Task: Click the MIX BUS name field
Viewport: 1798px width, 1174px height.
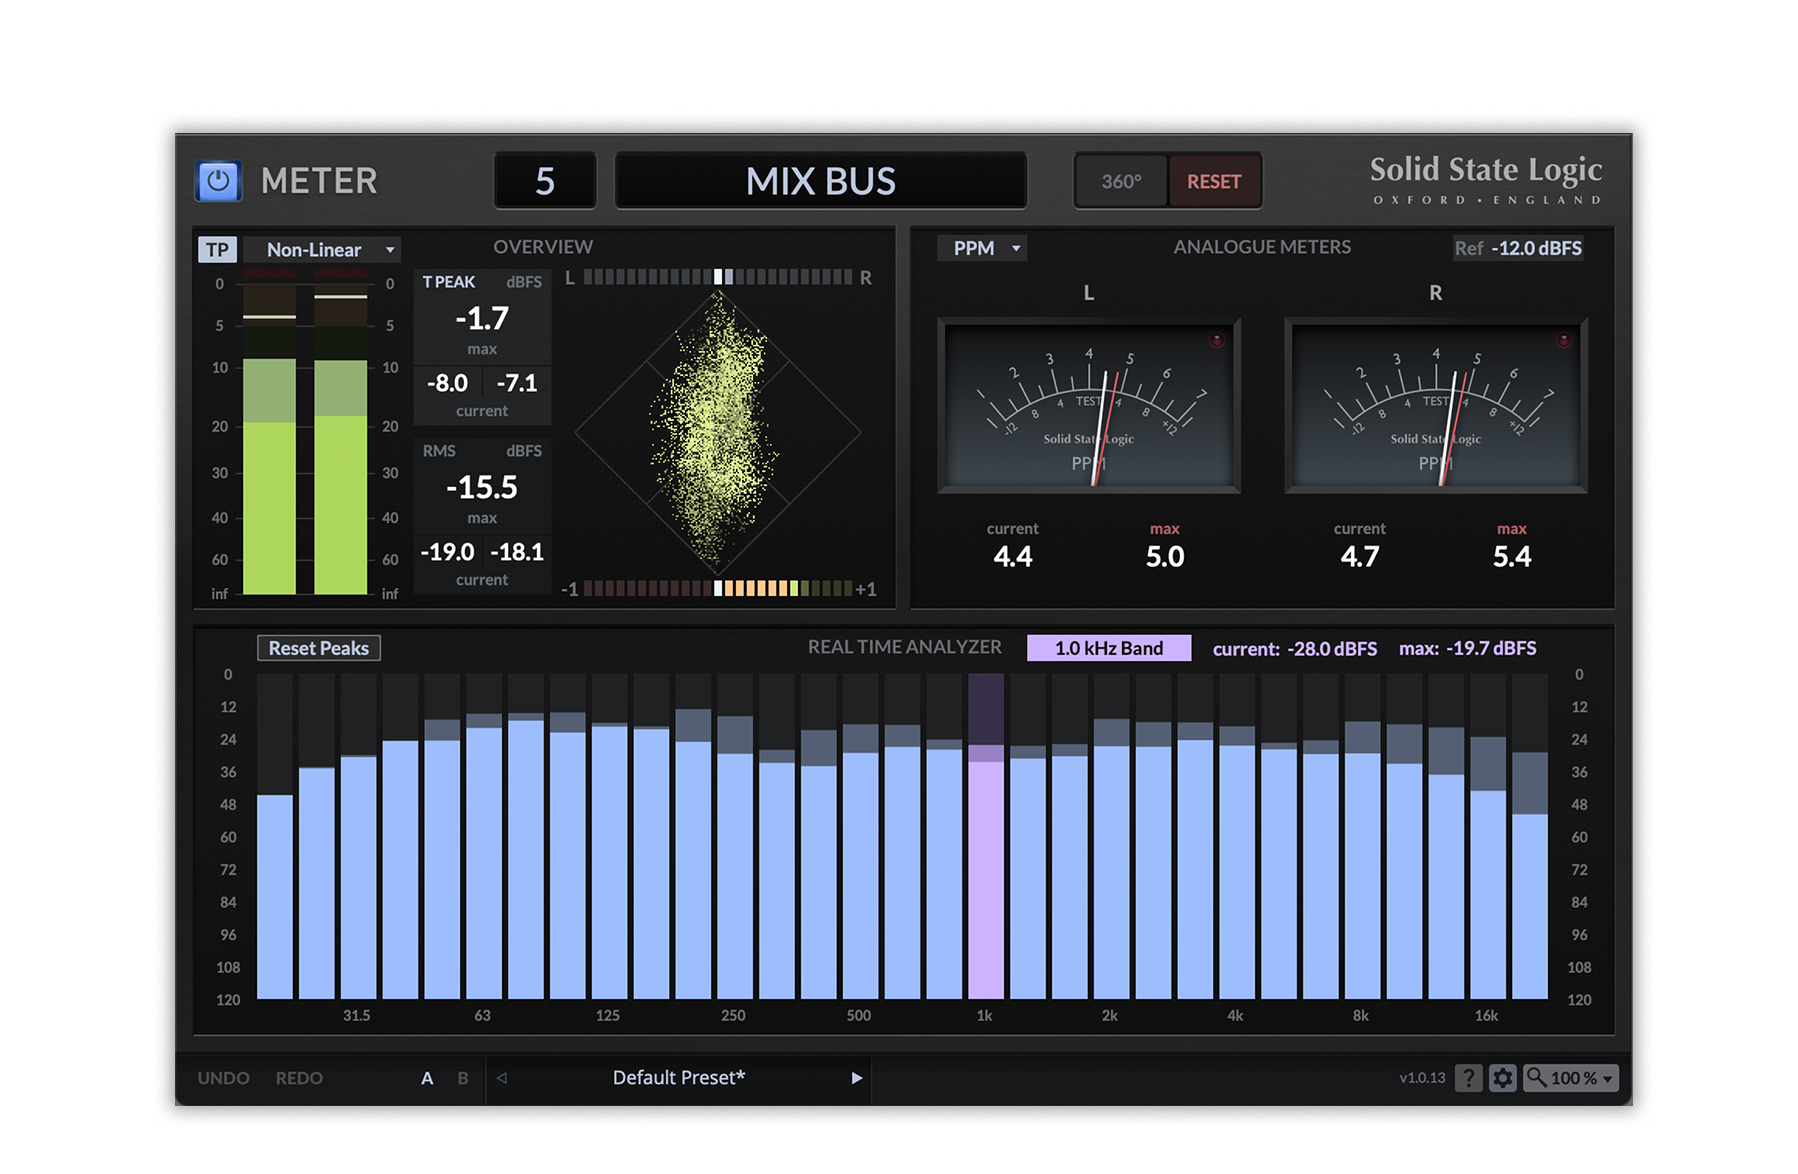Action: click(x=820, y=181)
